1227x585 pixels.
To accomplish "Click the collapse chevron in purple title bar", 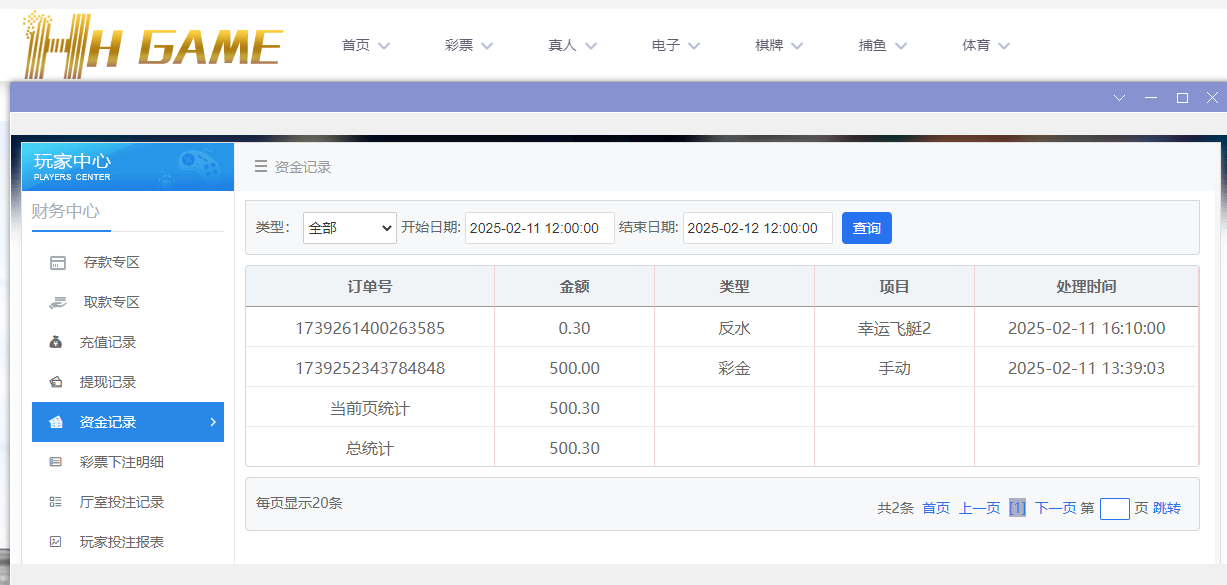I will 1119,98.
